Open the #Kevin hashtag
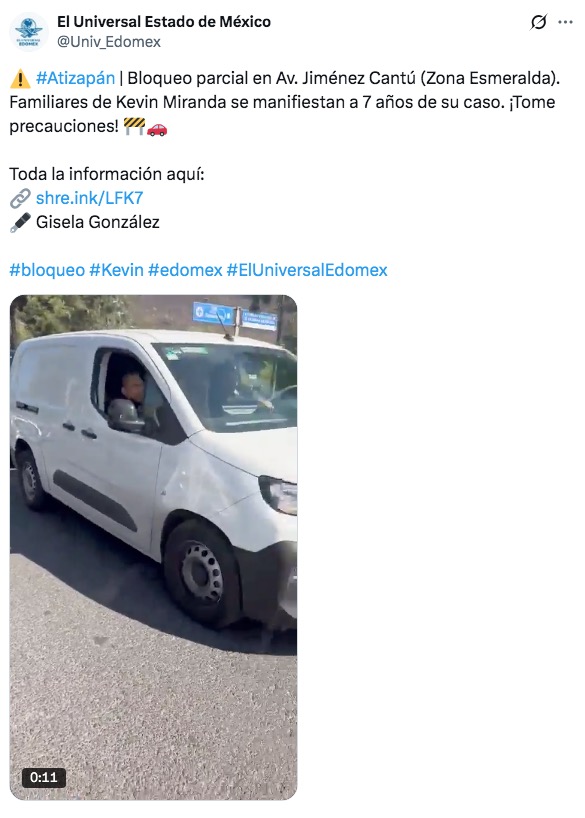Image resolution: width=585 pixels, height=818 pixels. coord(116,270)
